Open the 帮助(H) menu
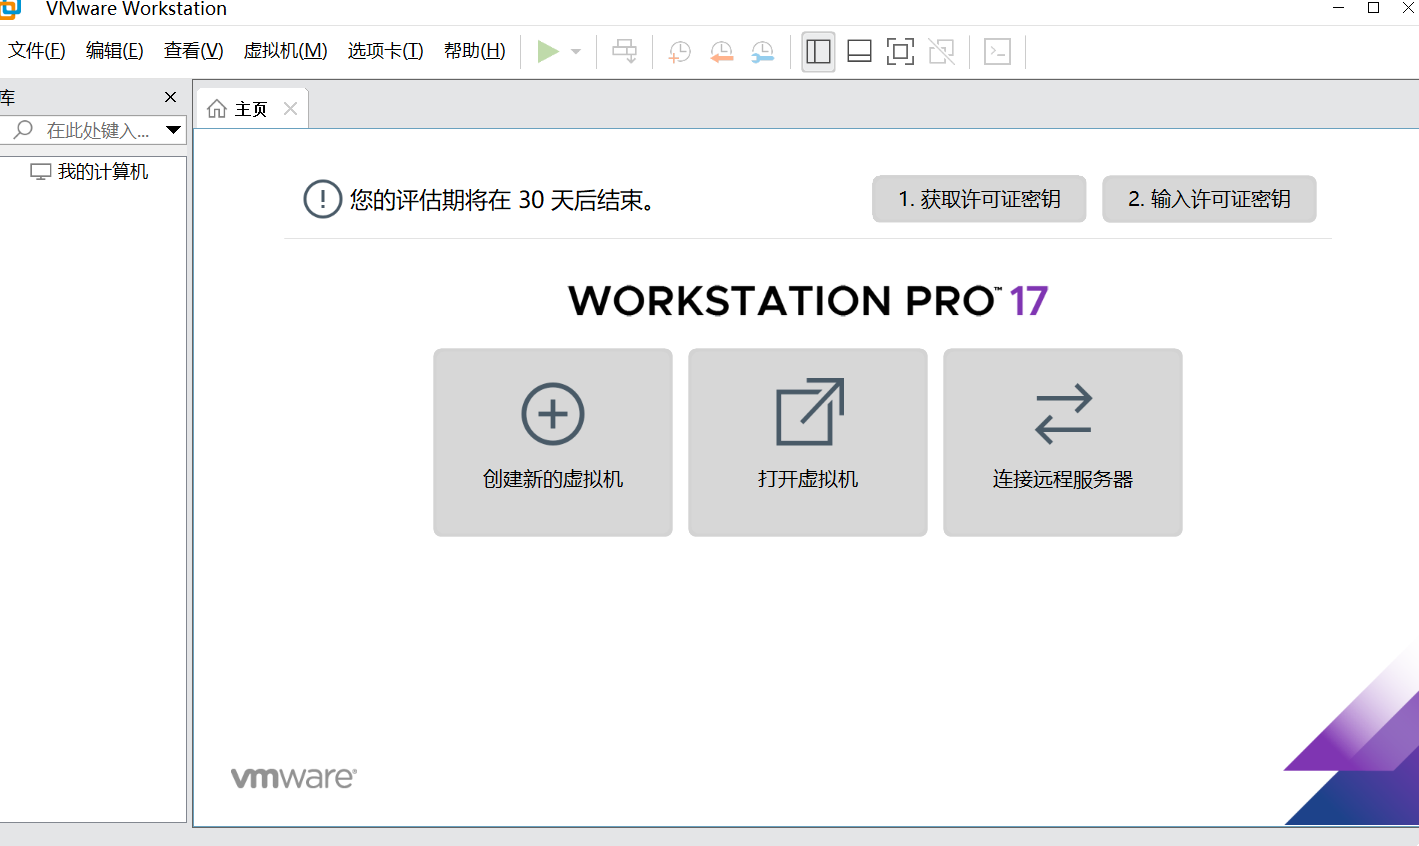Image resolution: width=1419 pixels, height=846 pixels. pyautogui.click(x=475, y=51)
